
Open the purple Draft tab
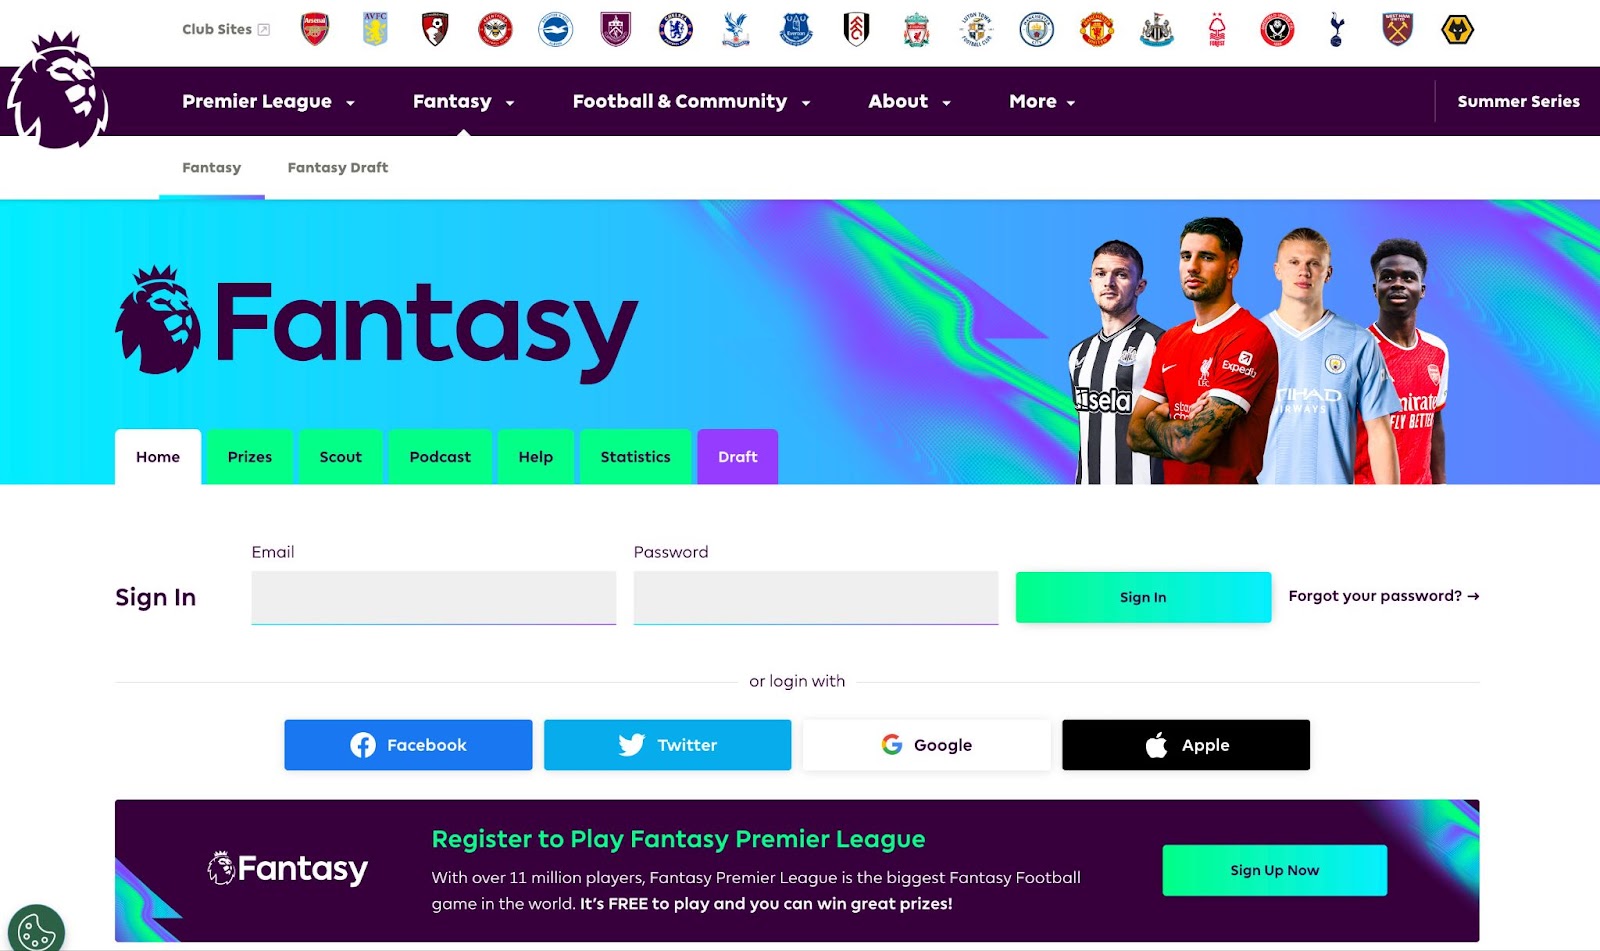coord(738,457)
